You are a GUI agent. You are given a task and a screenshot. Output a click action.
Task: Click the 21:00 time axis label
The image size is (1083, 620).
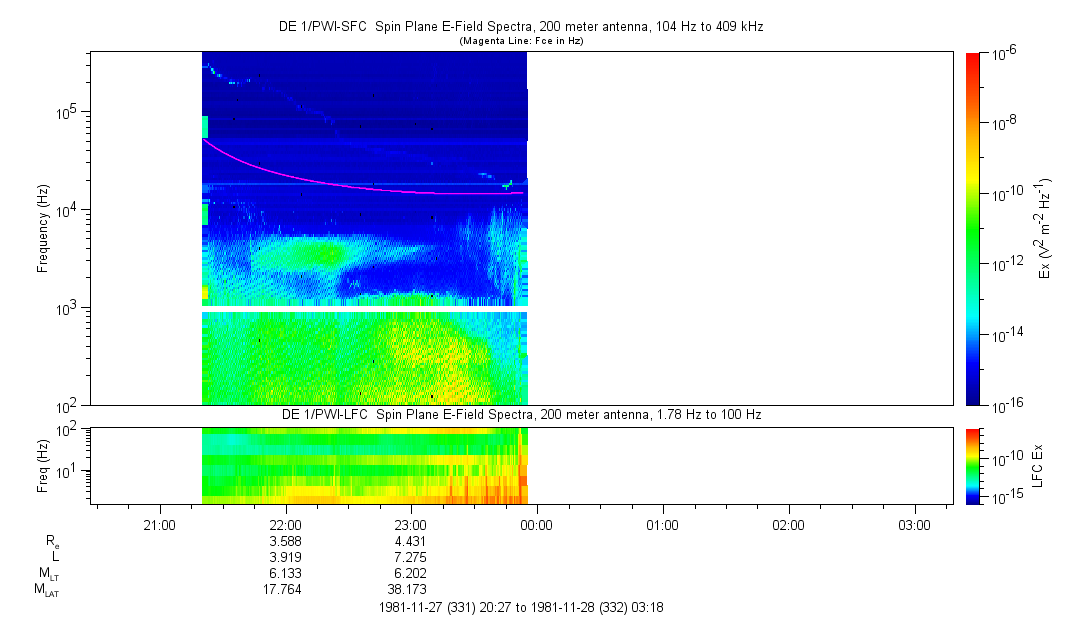point(159,525)
